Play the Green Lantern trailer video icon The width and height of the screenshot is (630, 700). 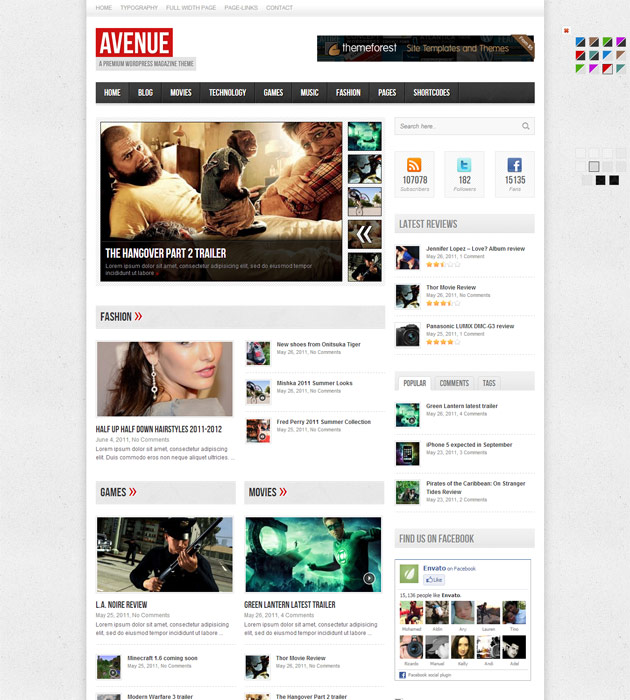369,578
